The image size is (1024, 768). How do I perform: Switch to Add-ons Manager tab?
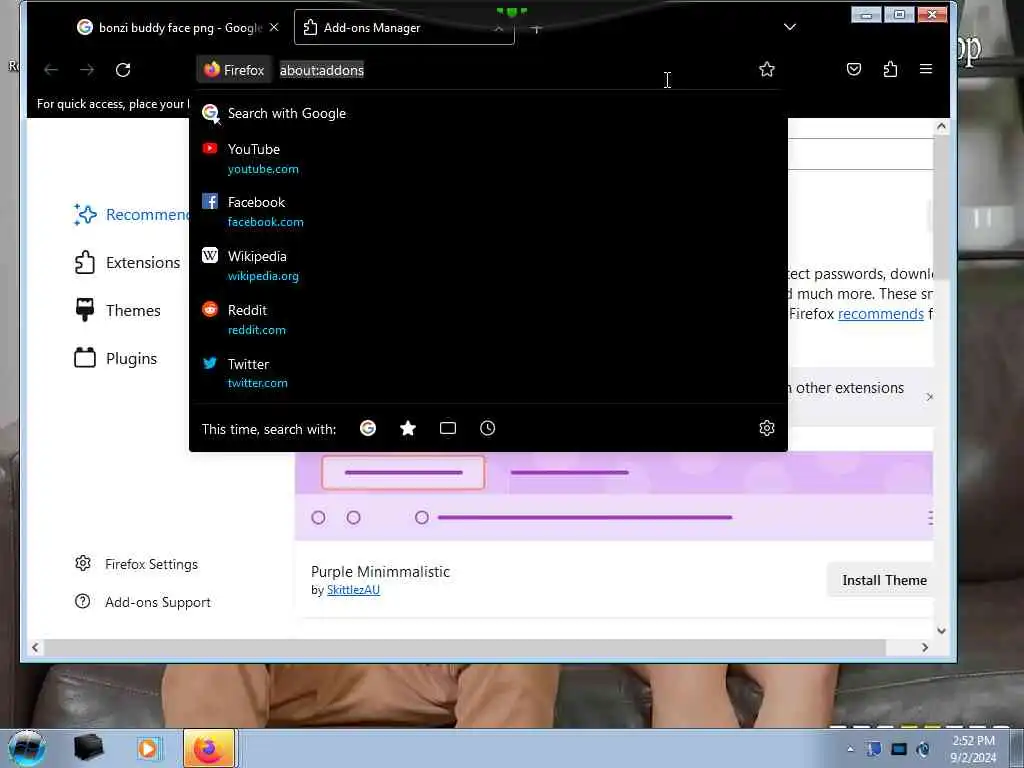click(404, 27)
